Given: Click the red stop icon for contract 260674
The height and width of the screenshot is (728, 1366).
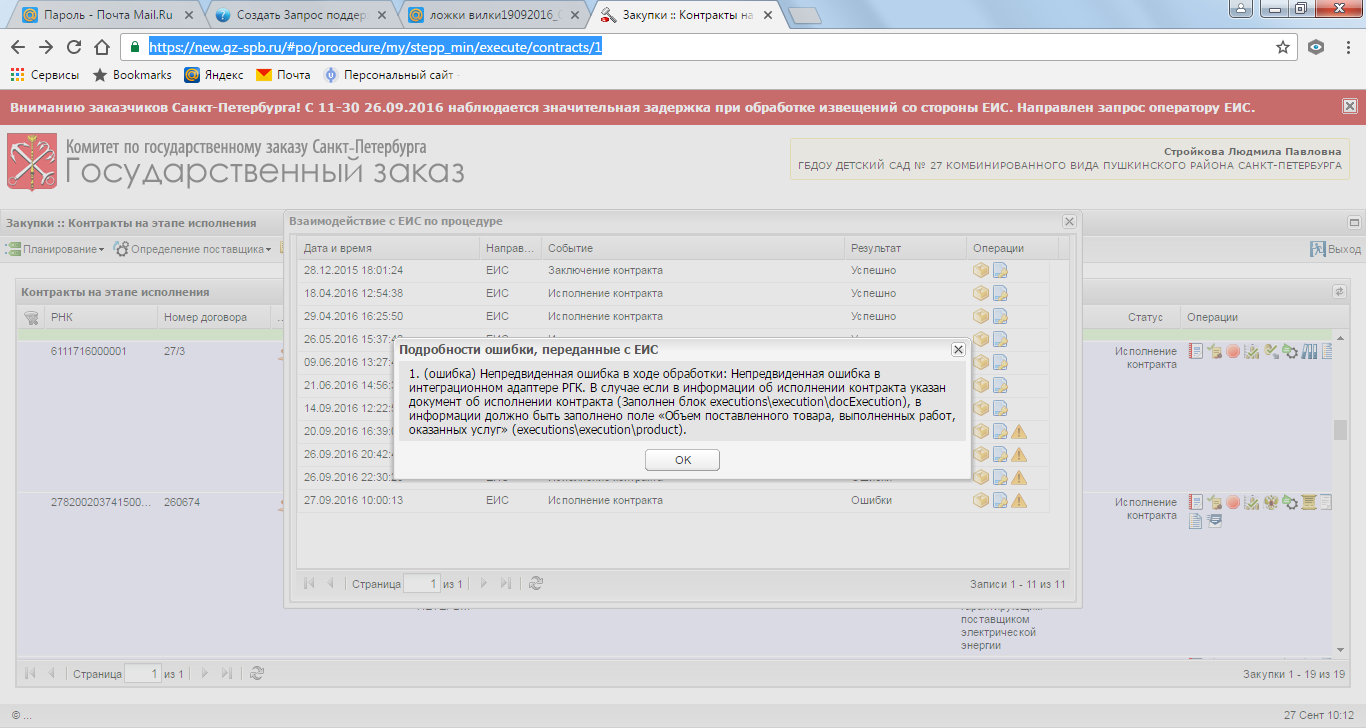Looking at the screenshot, I should [1233, 502].
